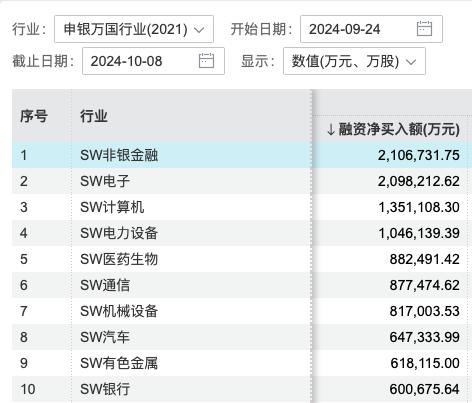Click value 1,046,139.39
472x403 pixels.
(419, 233)
